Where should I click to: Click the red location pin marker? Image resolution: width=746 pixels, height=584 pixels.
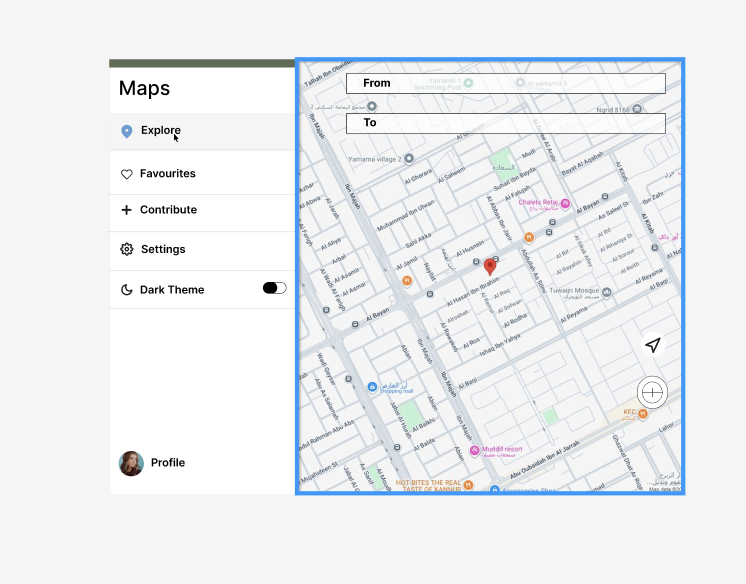pos(490,267)
